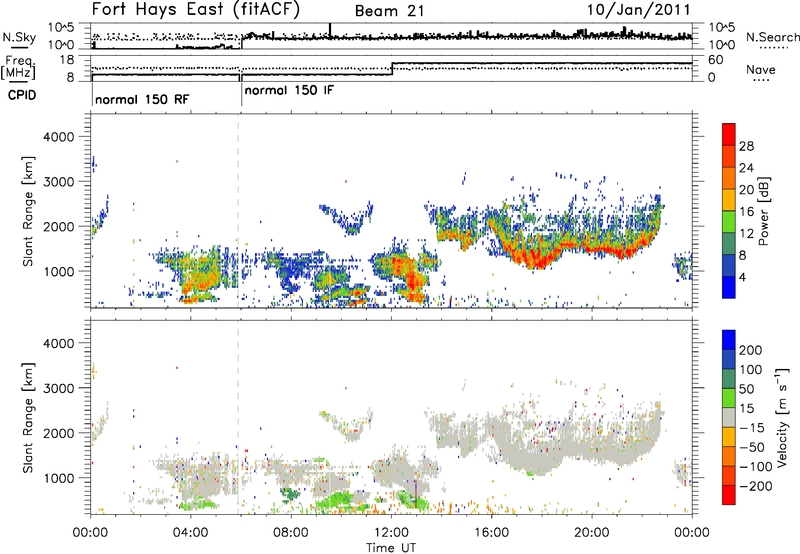Click the "4" label on Power color bar
Screen dimensions: 800x554
pyautogui.click(x=742, y=278)
